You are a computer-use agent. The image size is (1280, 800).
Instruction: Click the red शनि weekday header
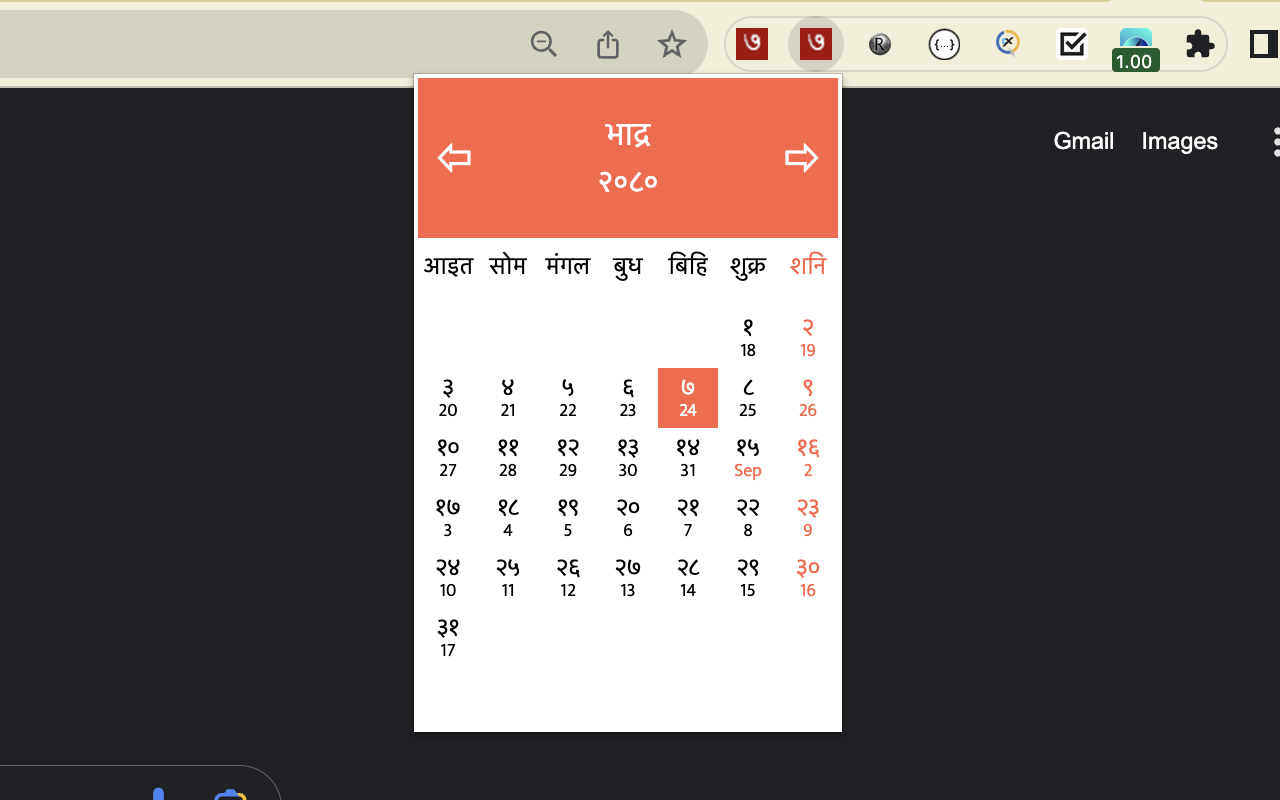click(808, 265)
